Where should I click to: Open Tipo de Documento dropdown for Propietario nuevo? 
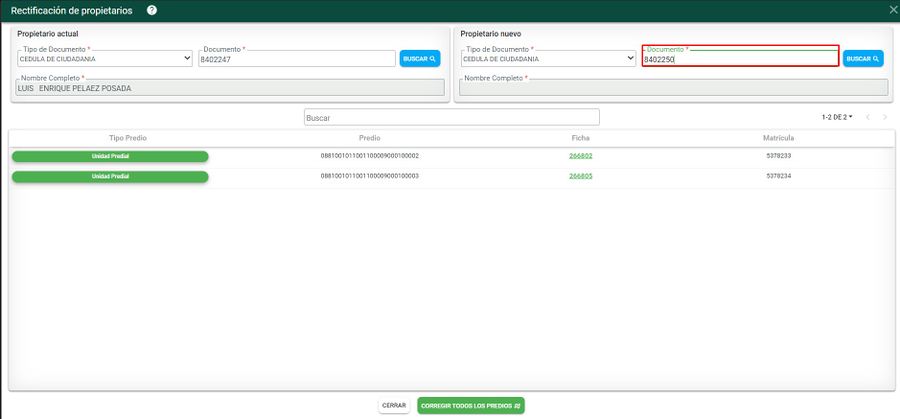point(548,59)
